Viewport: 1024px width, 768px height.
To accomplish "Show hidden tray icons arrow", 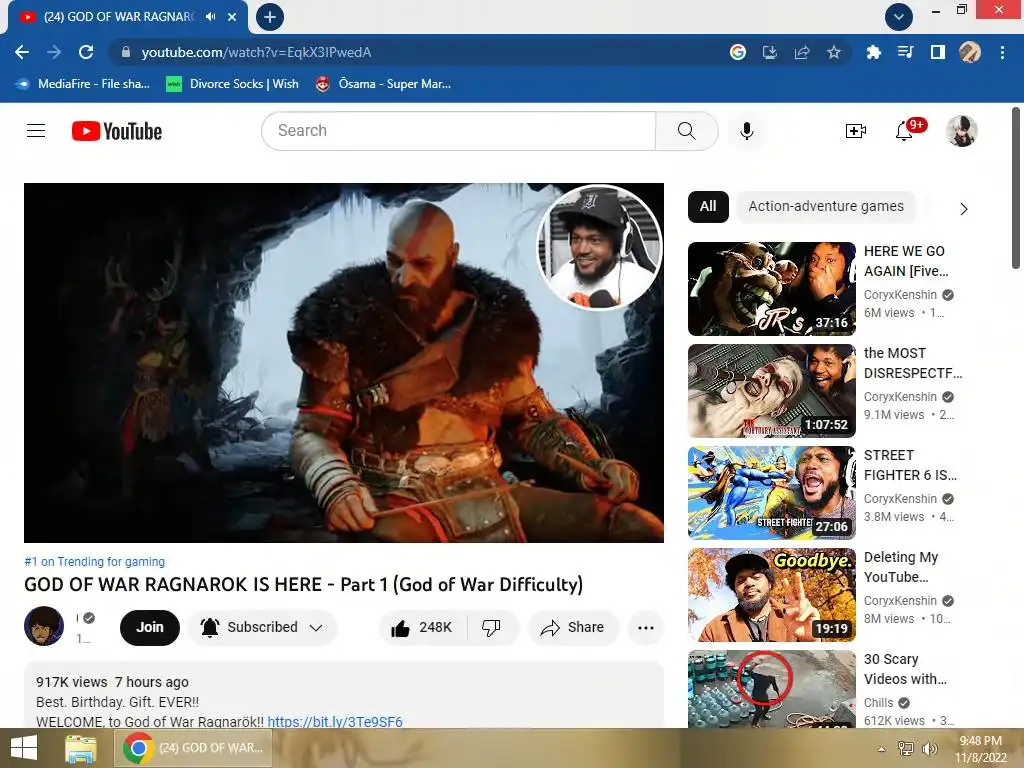I will (x=882, y=749).
